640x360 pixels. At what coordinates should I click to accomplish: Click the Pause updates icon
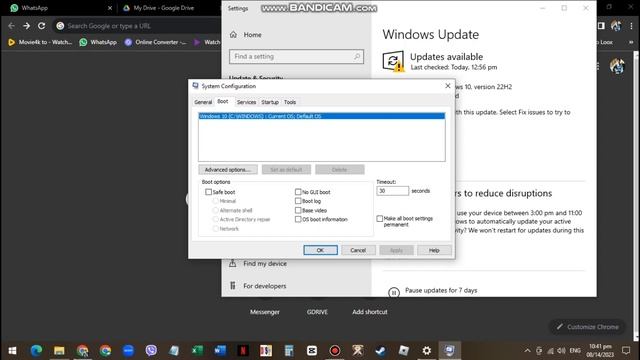click(x=393, y=292)
